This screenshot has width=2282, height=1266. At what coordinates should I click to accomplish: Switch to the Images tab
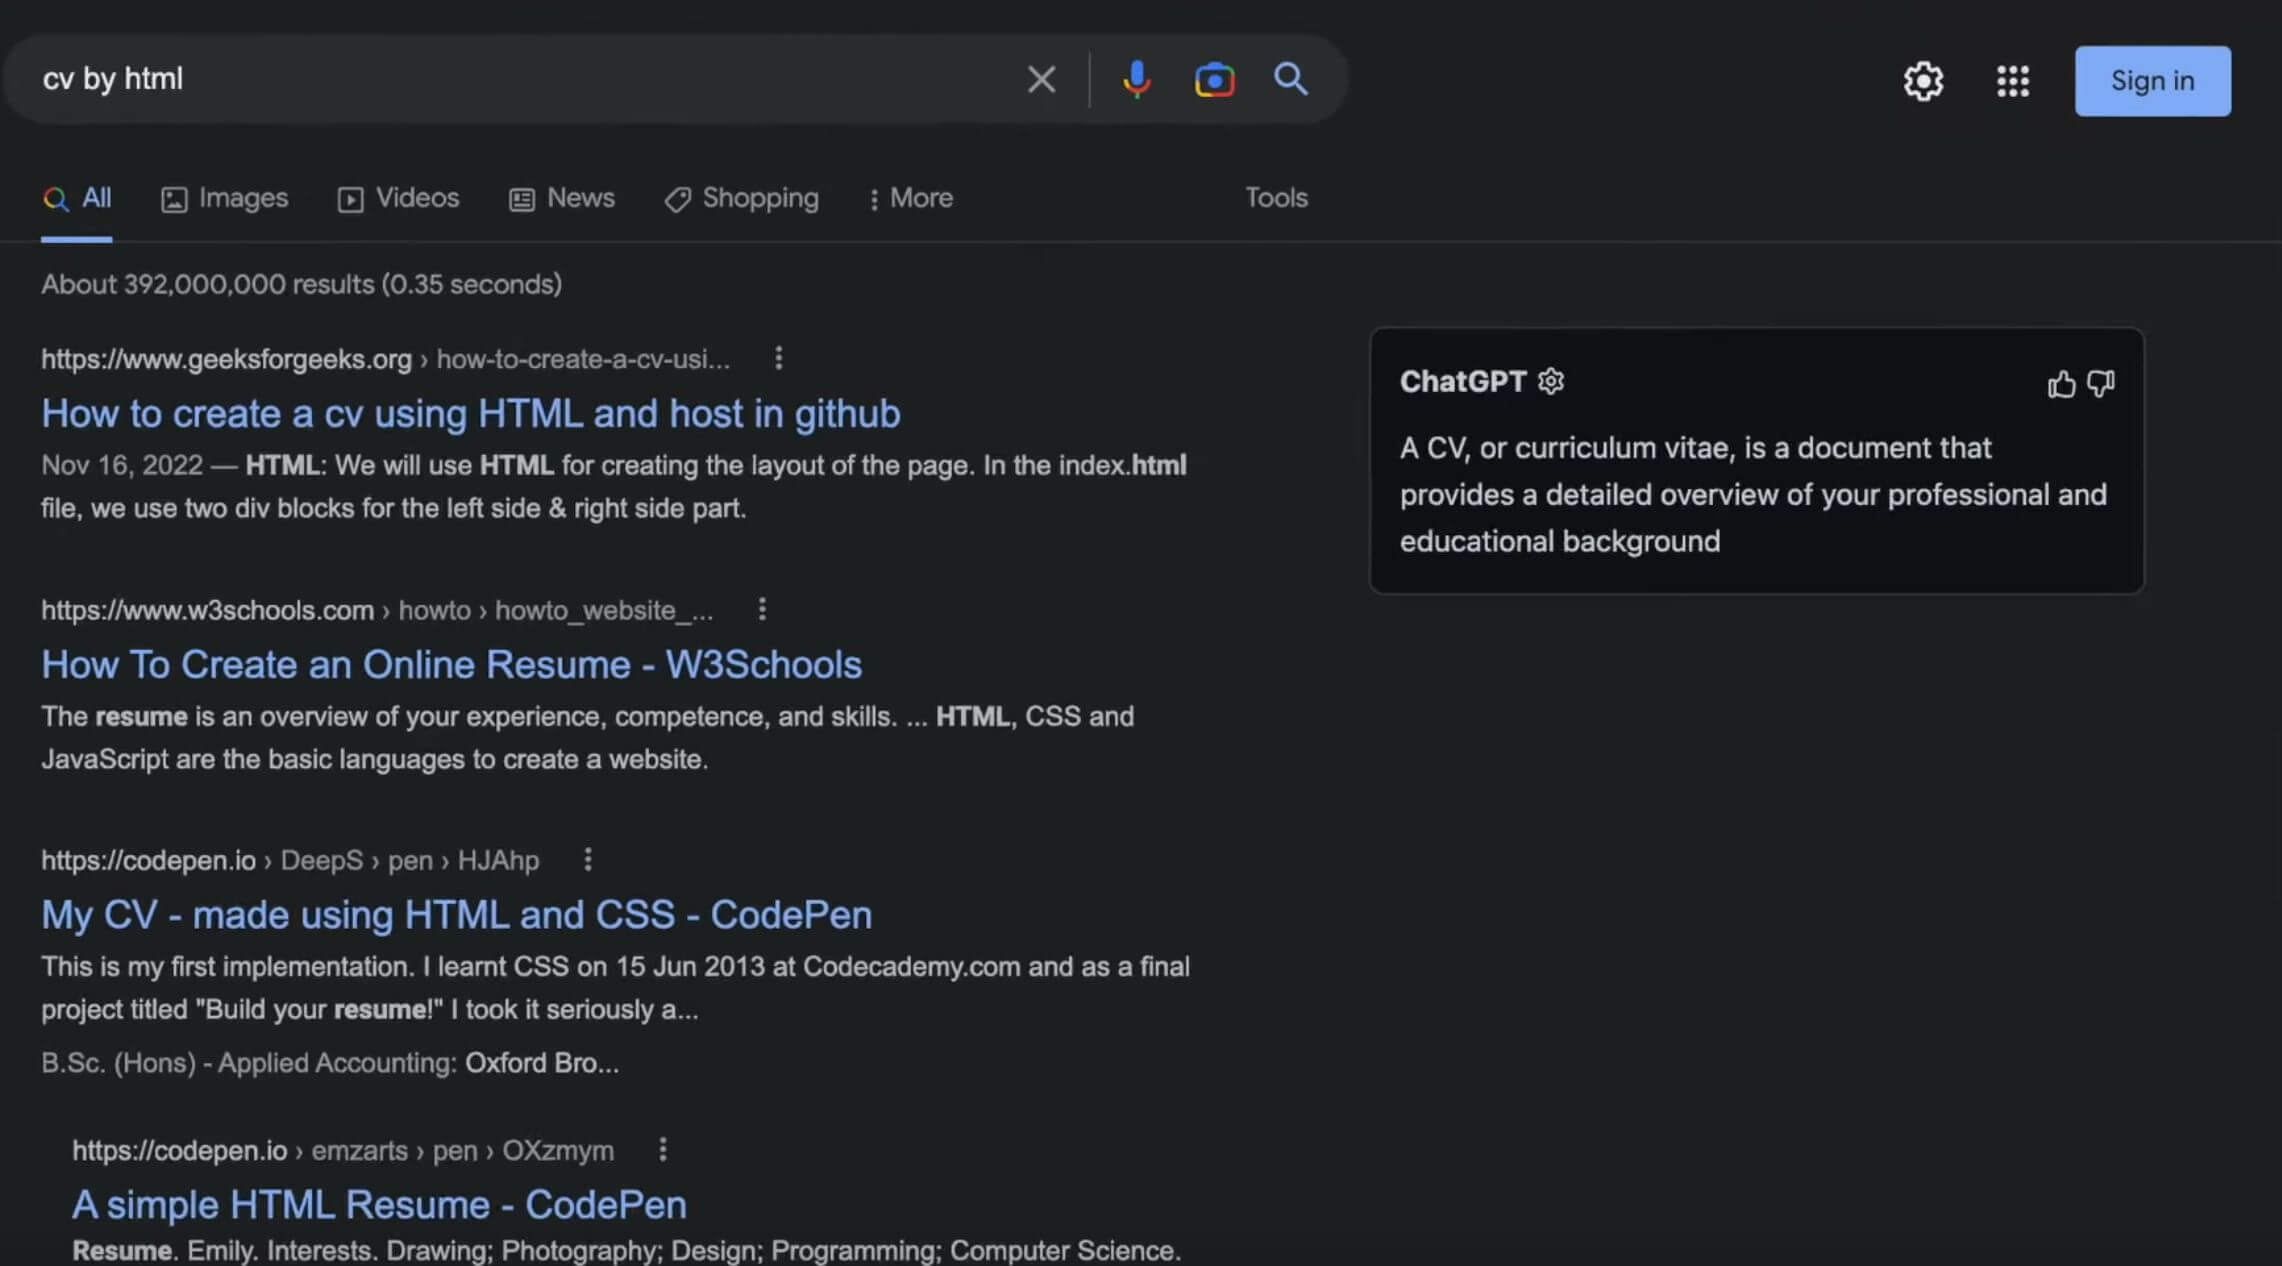coord(224,198)
